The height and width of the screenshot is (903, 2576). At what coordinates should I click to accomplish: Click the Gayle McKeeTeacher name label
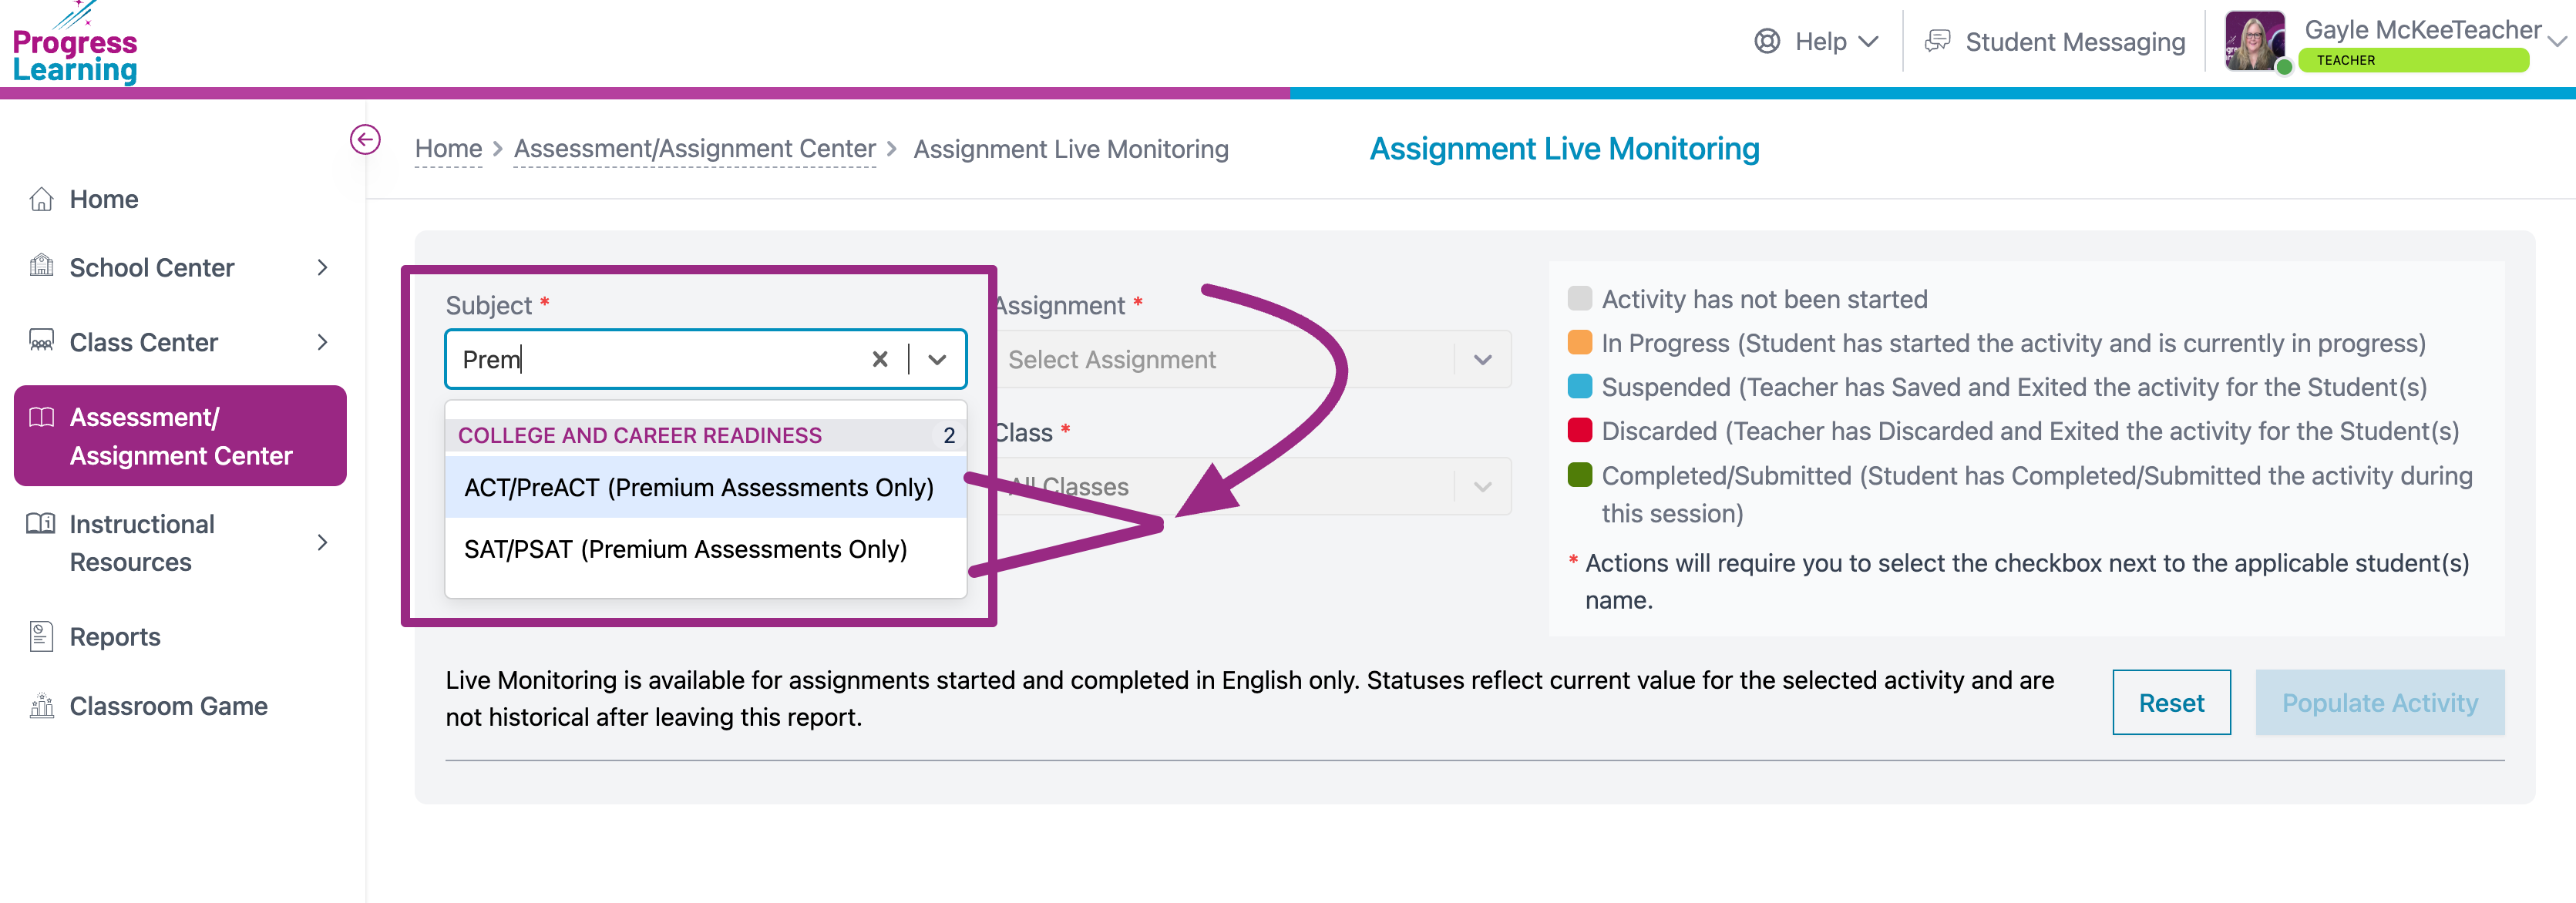coord(2422,30)
